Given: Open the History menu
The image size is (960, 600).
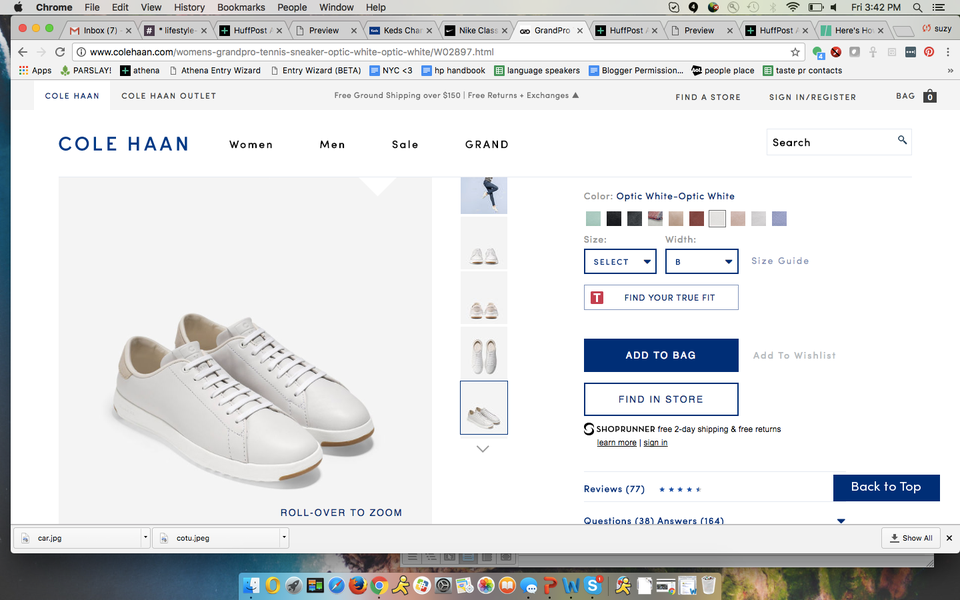Looking at the screenshot, I should [189, 7].
